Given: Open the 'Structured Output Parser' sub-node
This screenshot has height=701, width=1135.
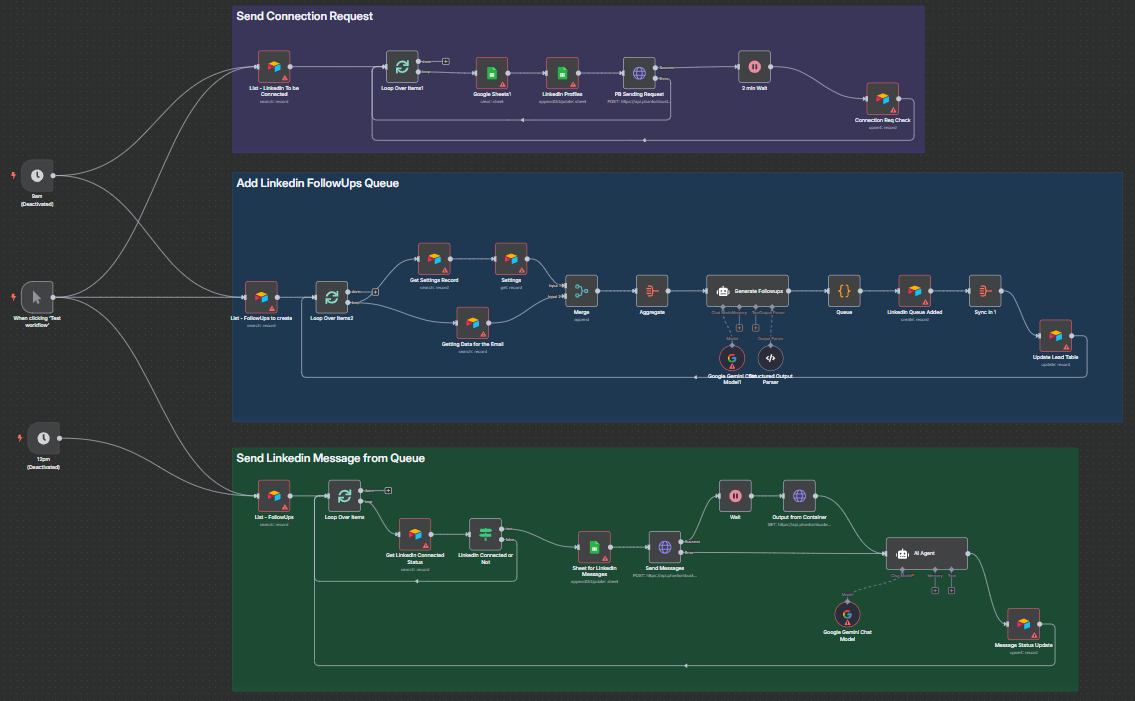Looking at the screenshot, I should [x=770, y=358].
